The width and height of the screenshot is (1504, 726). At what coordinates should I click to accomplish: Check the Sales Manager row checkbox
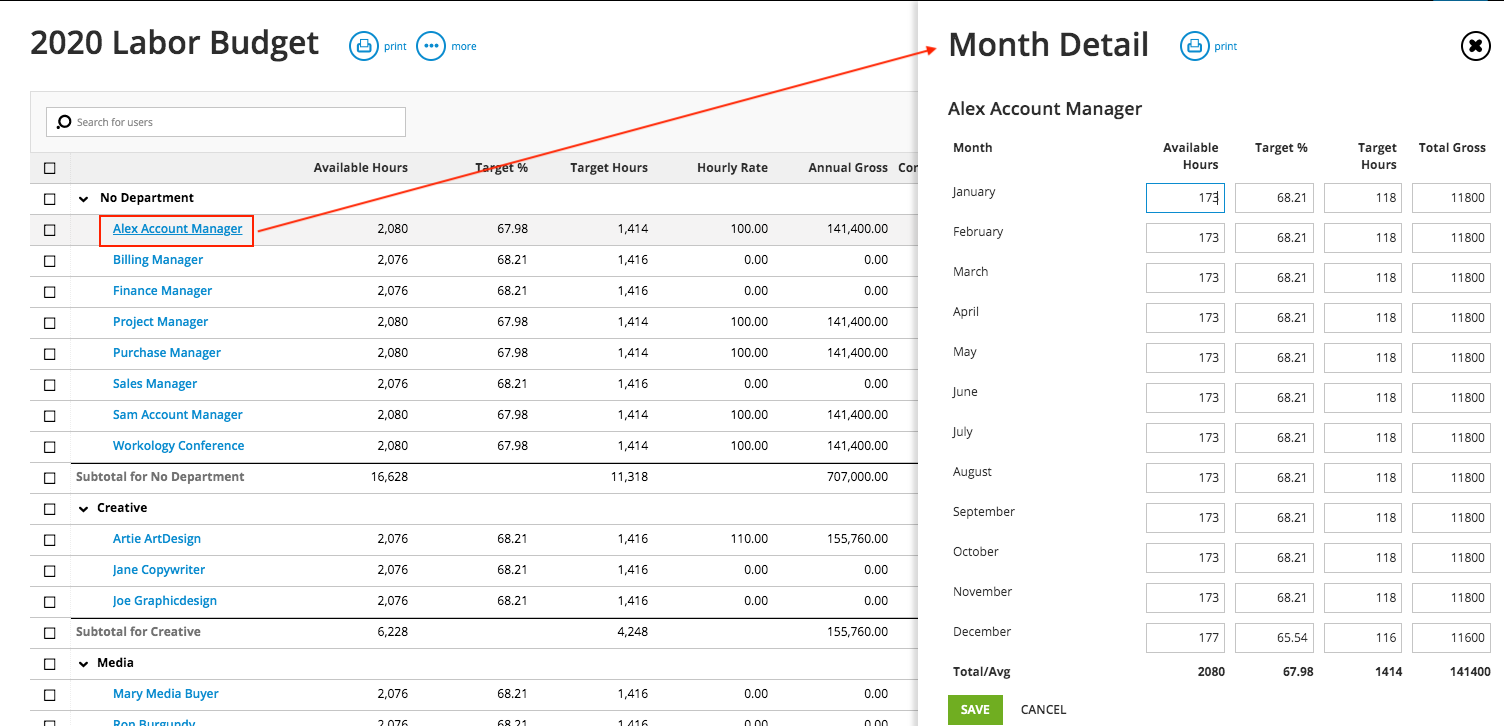(50, 385)
